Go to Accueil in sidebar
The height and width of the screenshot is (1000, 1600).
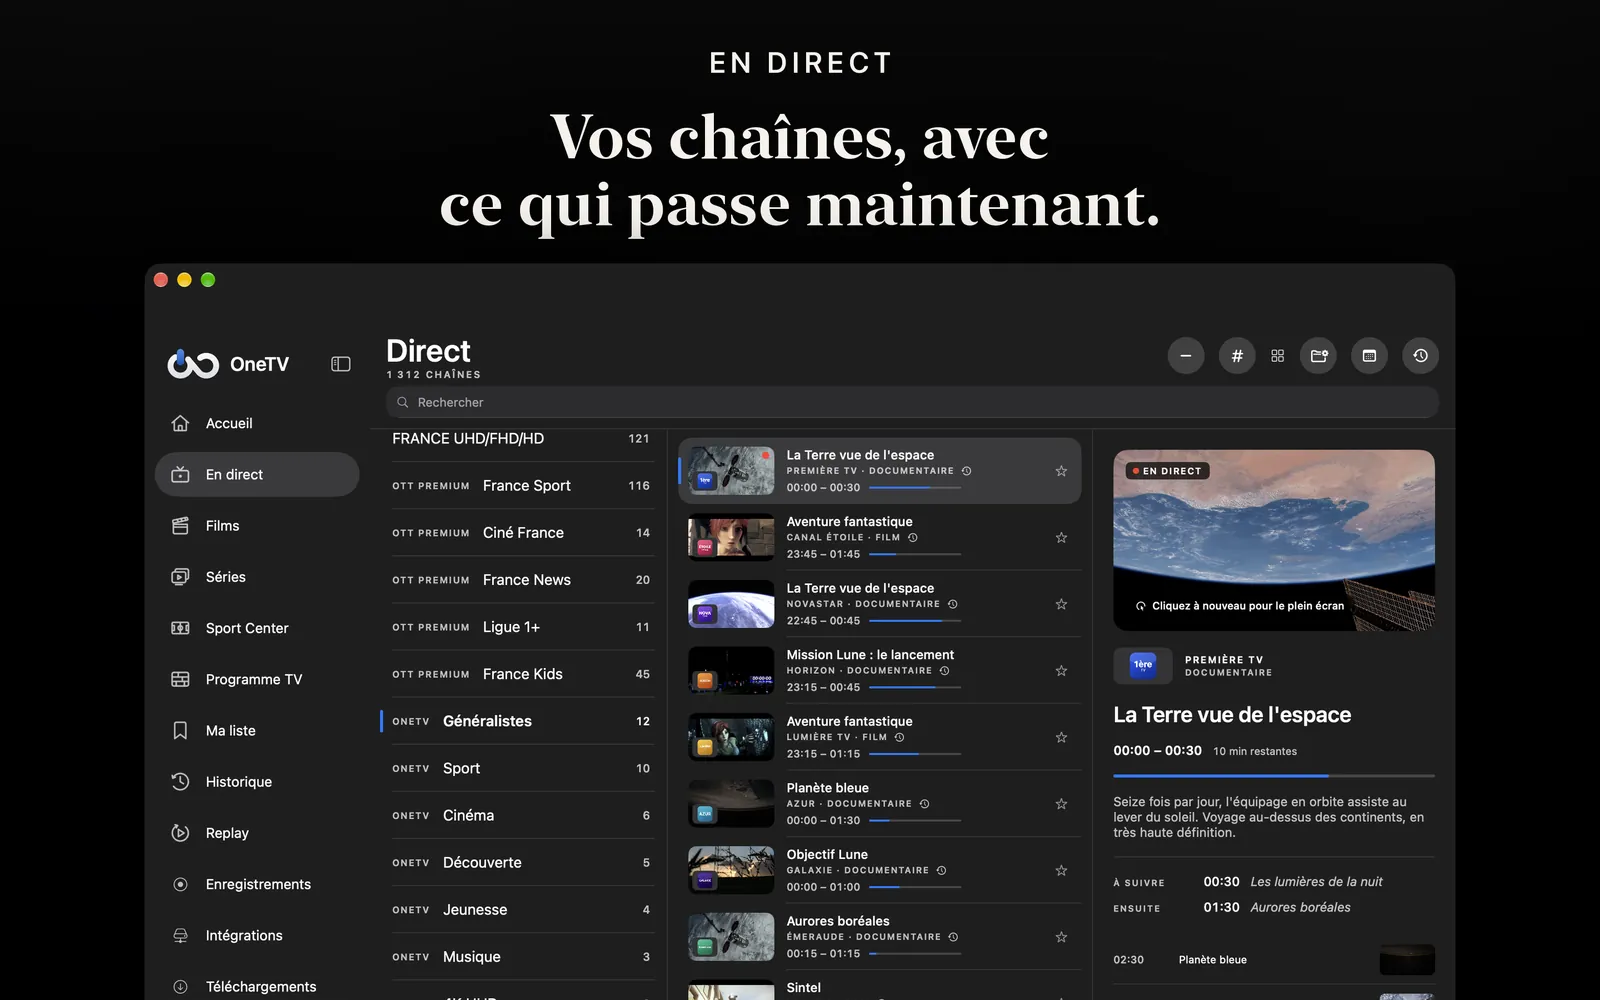click(257, 423)
